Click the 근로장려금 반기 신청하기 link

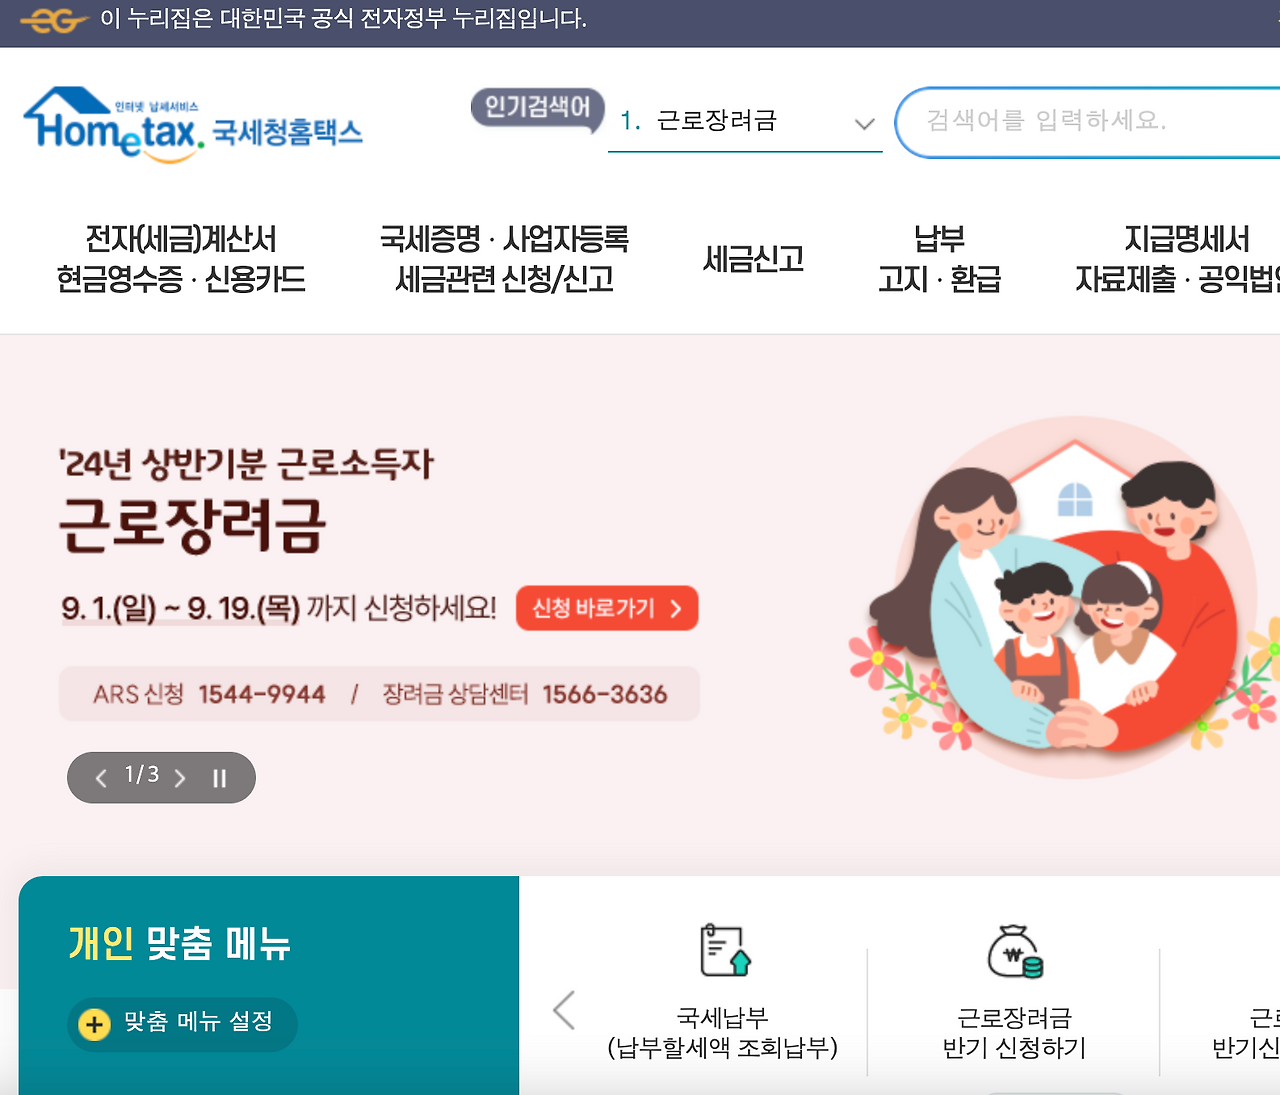click(1014, 1032)
